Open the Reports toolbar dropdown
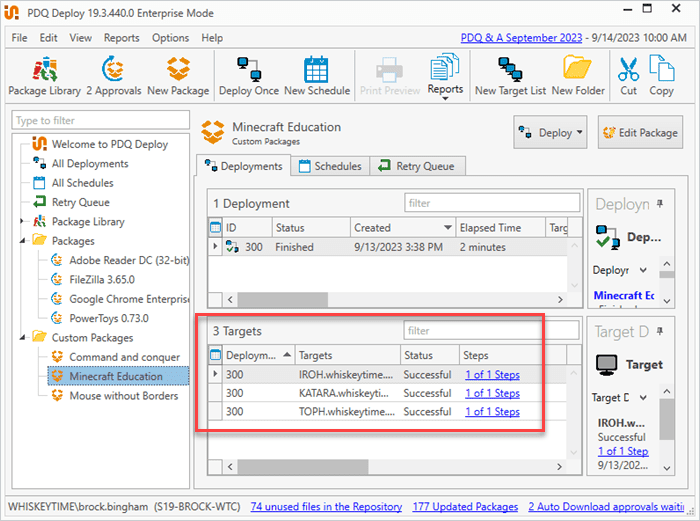 (x=445, y=77)
